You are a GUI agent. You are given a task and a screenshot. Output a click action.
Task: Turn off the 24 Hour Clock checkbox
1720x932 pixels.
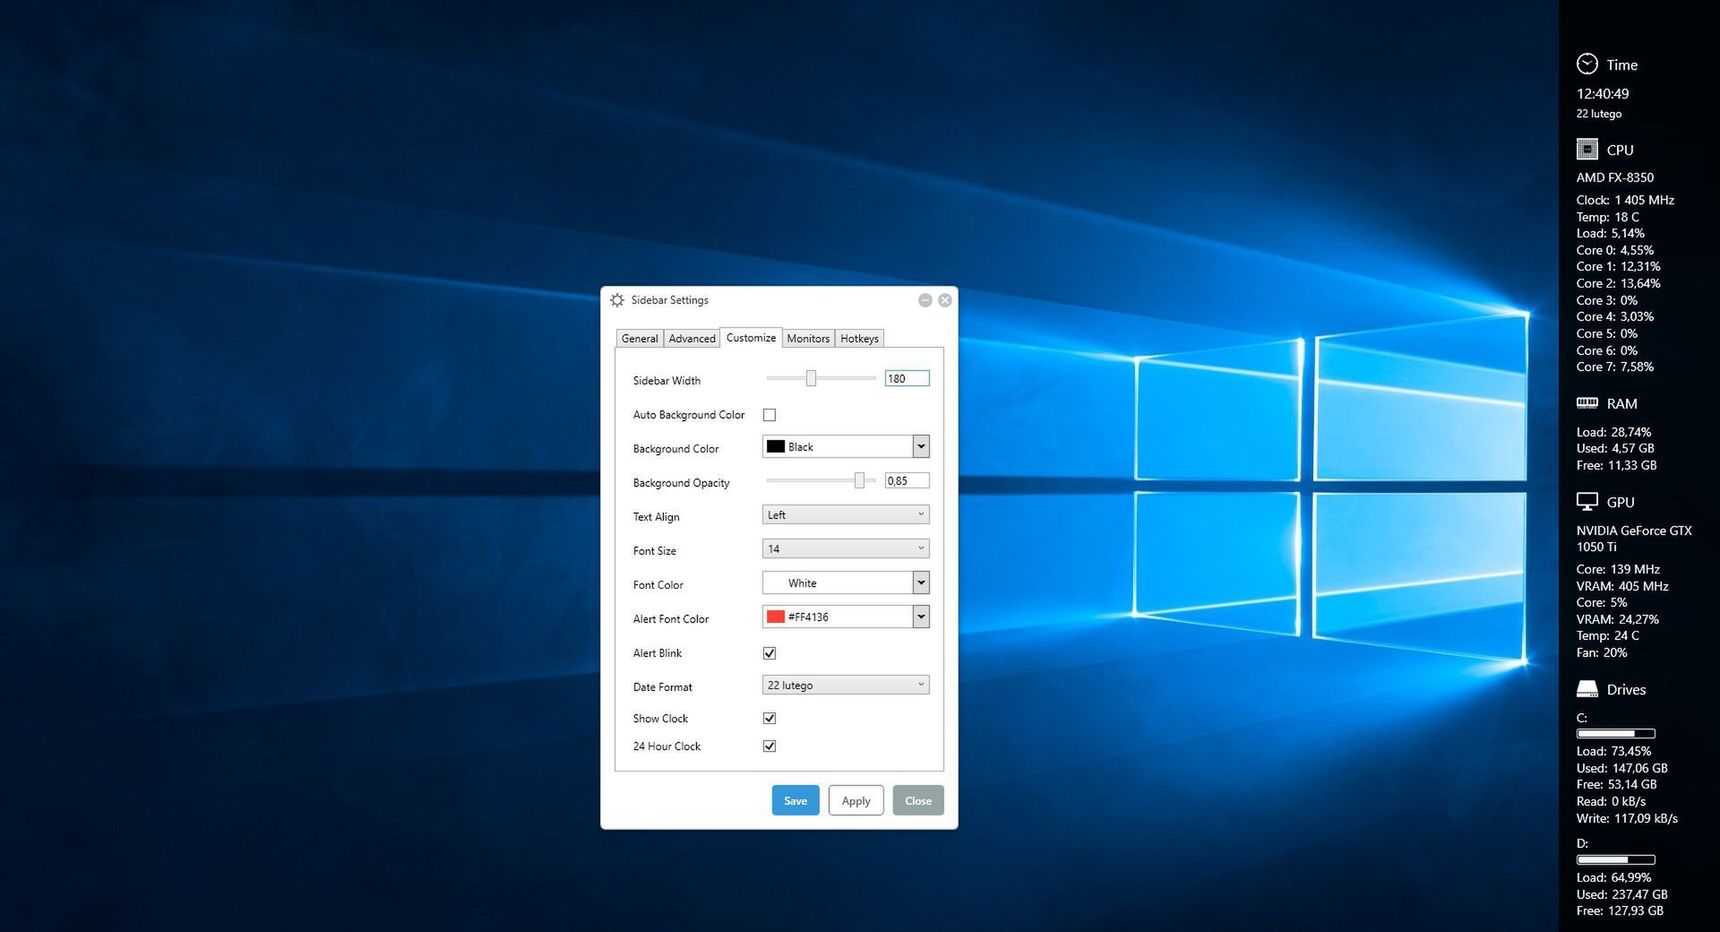coord(769,746)
